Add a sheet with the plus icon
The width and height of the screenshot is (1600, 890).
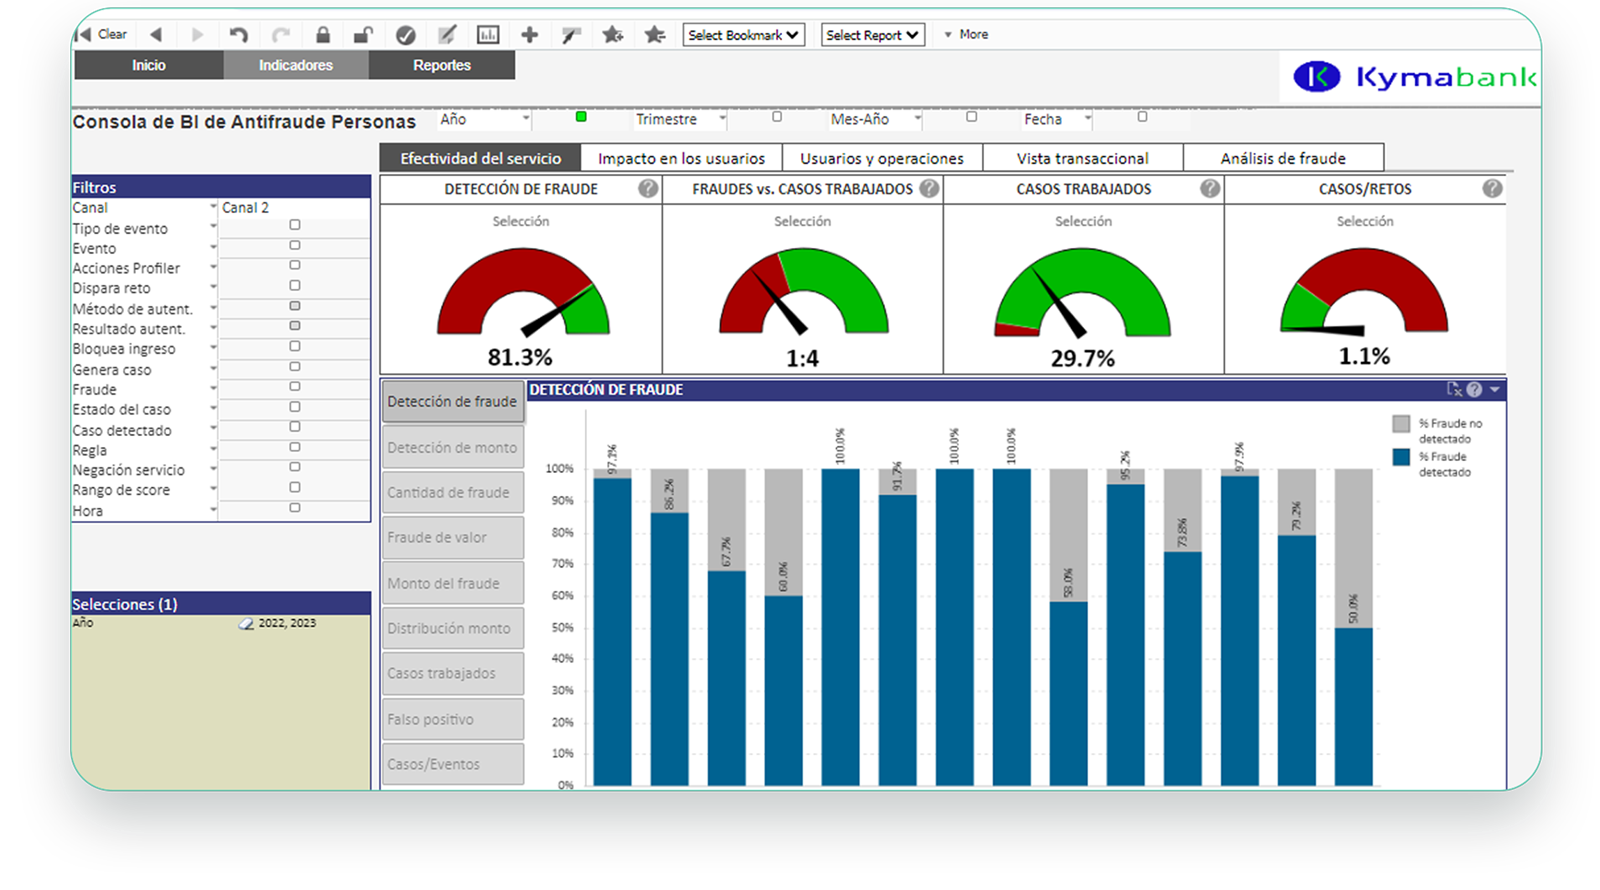tap(530, 35)
